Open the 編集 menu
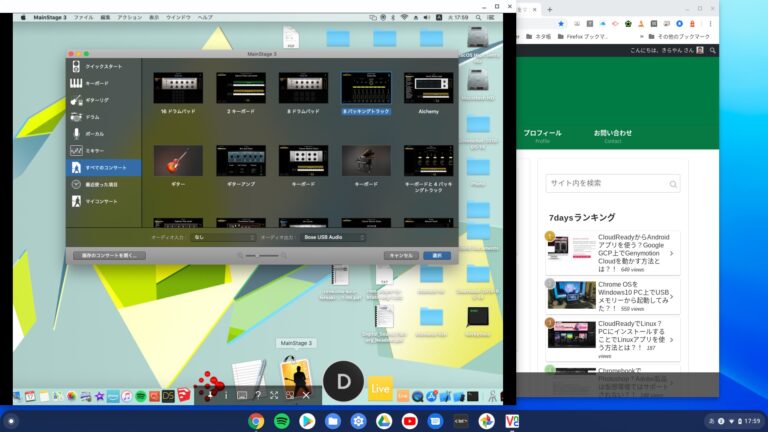768x432 pixels. point(105,18)
